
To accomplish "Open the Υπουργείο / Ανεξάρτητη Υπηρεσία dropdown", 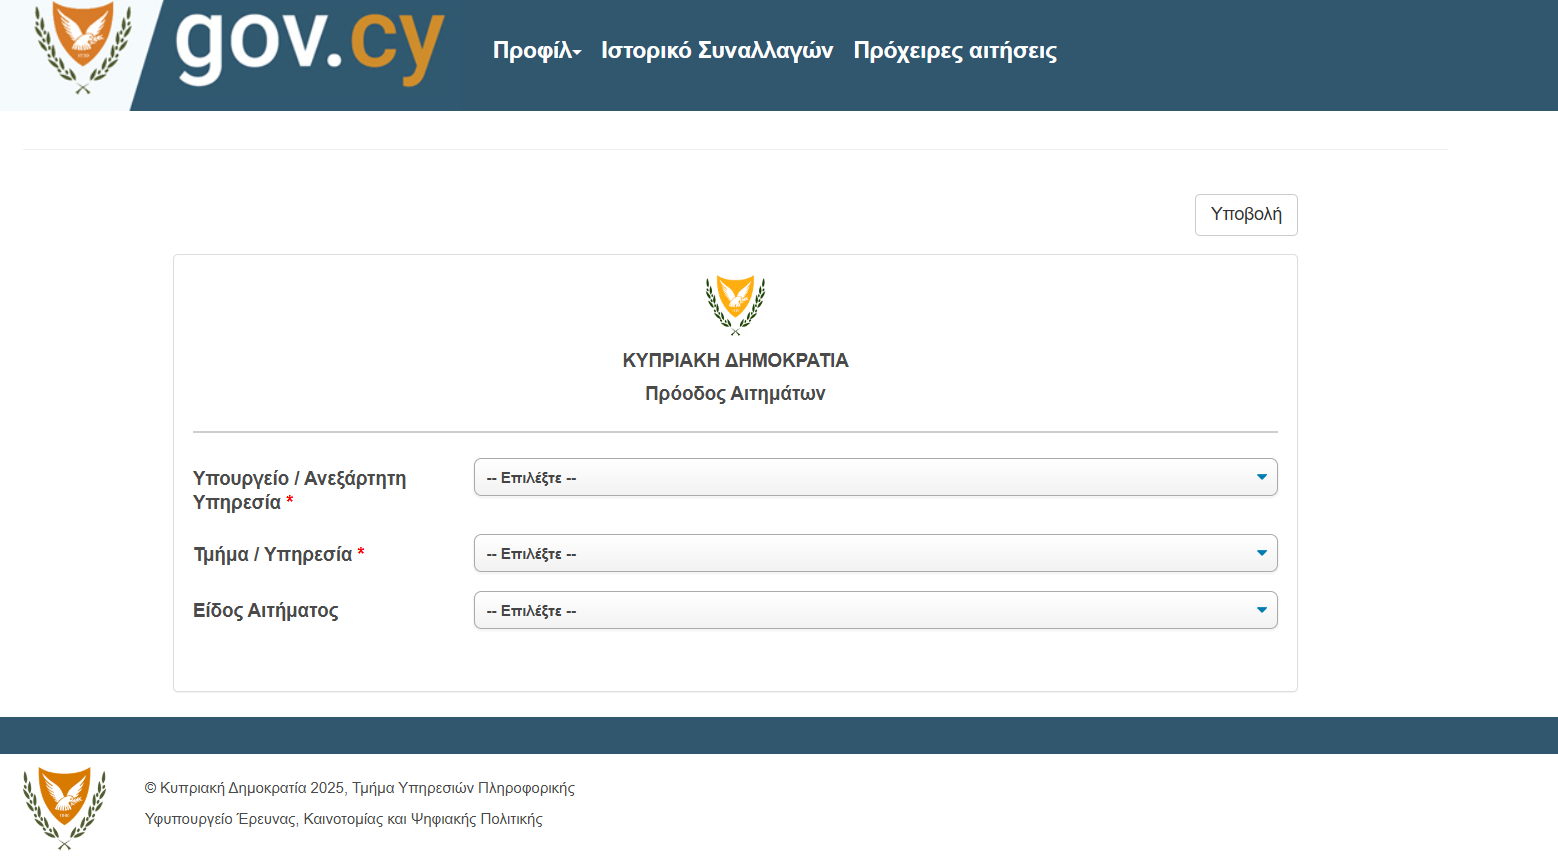I will pos(875,477).
